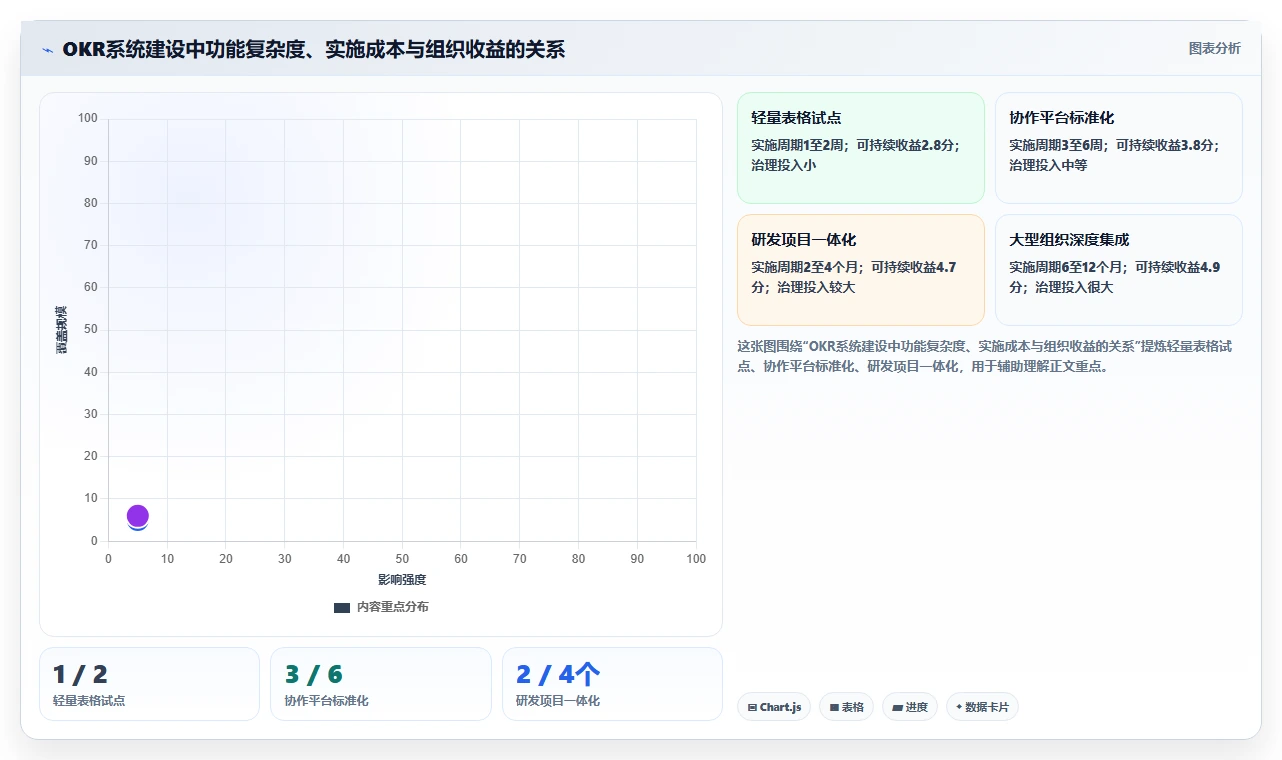Click the lightning icon beside the OKR title
The image size is (1282, 760).
pos(48,50)
